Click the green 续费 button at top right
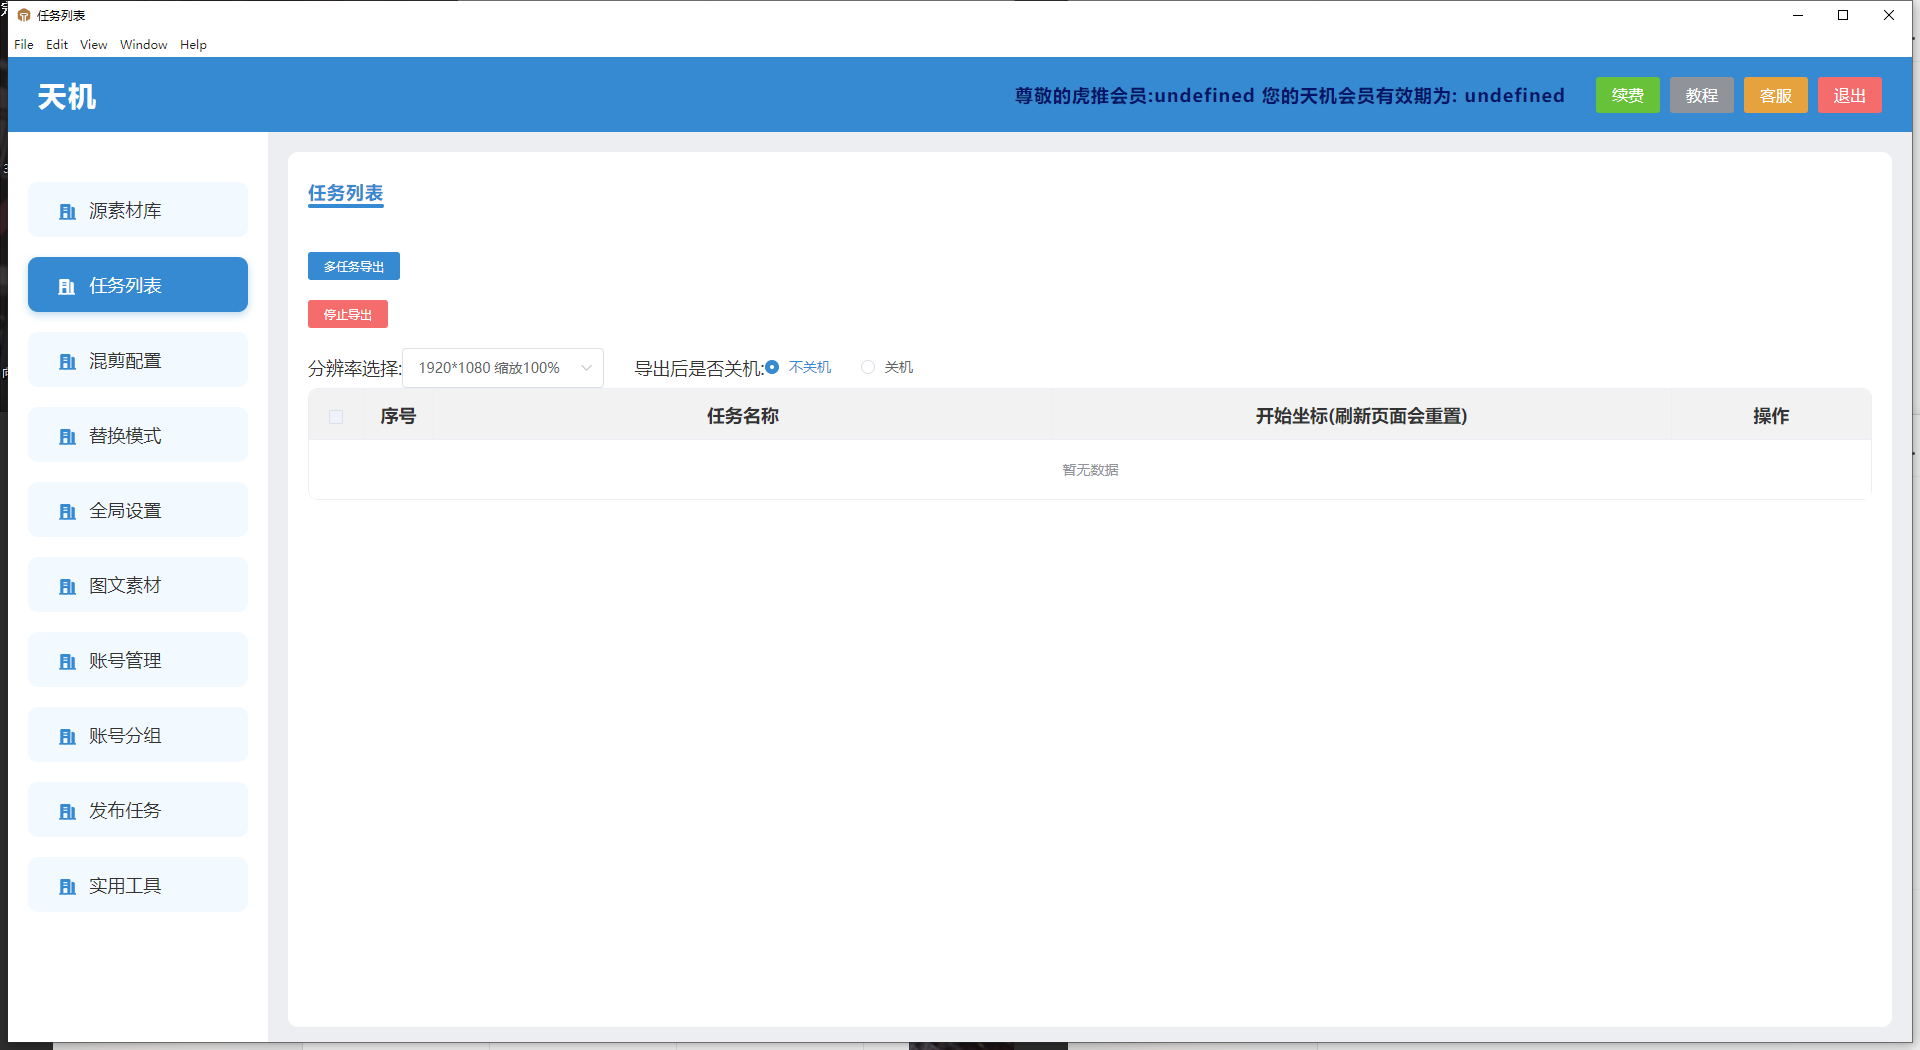Viewport: 1920px width, 1050px height. click(x=1627, y=95)
